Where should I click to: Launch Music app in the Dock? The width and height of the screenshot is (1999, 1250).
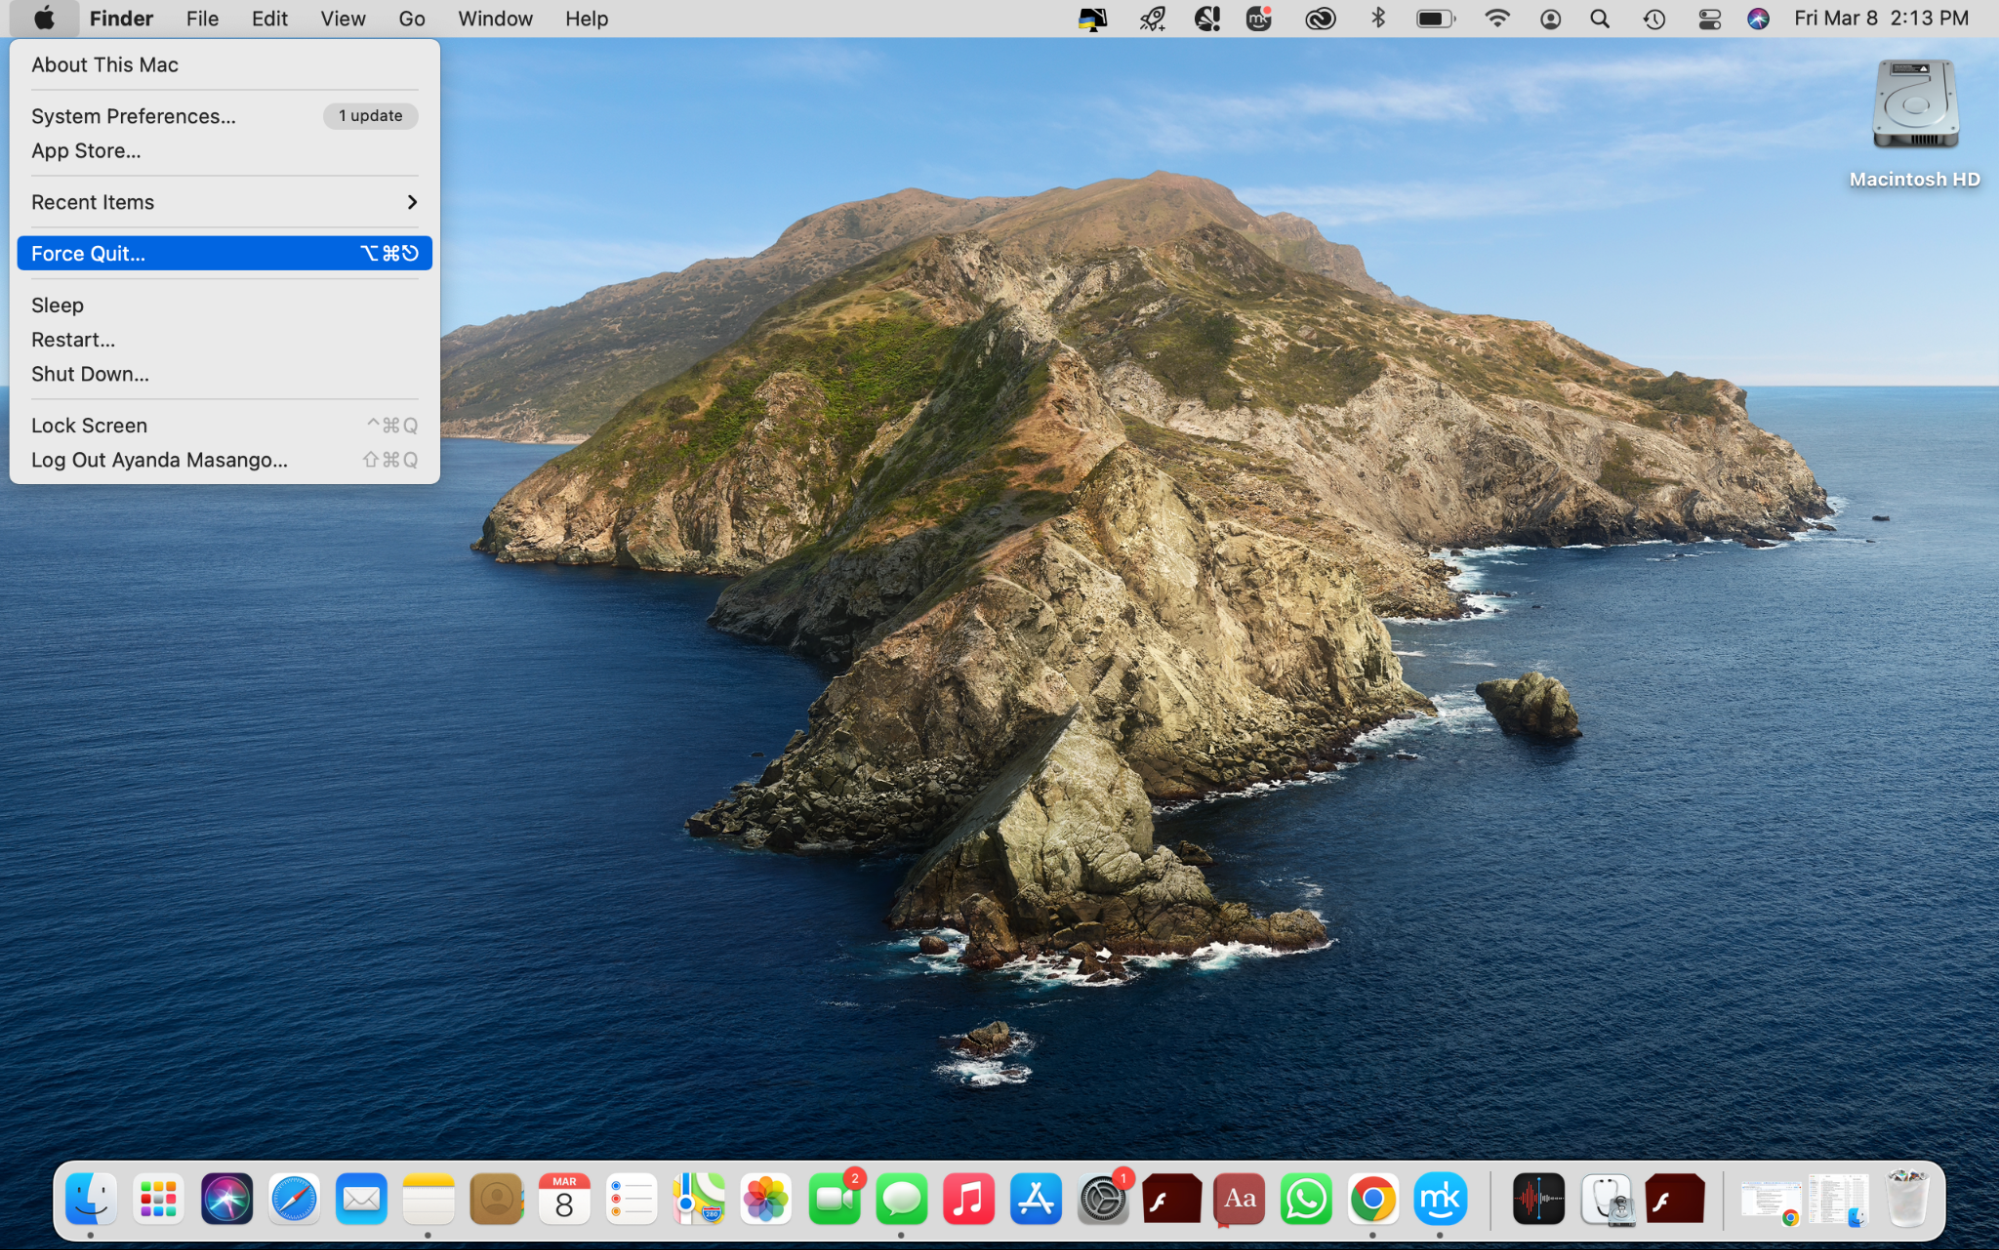968,1199
